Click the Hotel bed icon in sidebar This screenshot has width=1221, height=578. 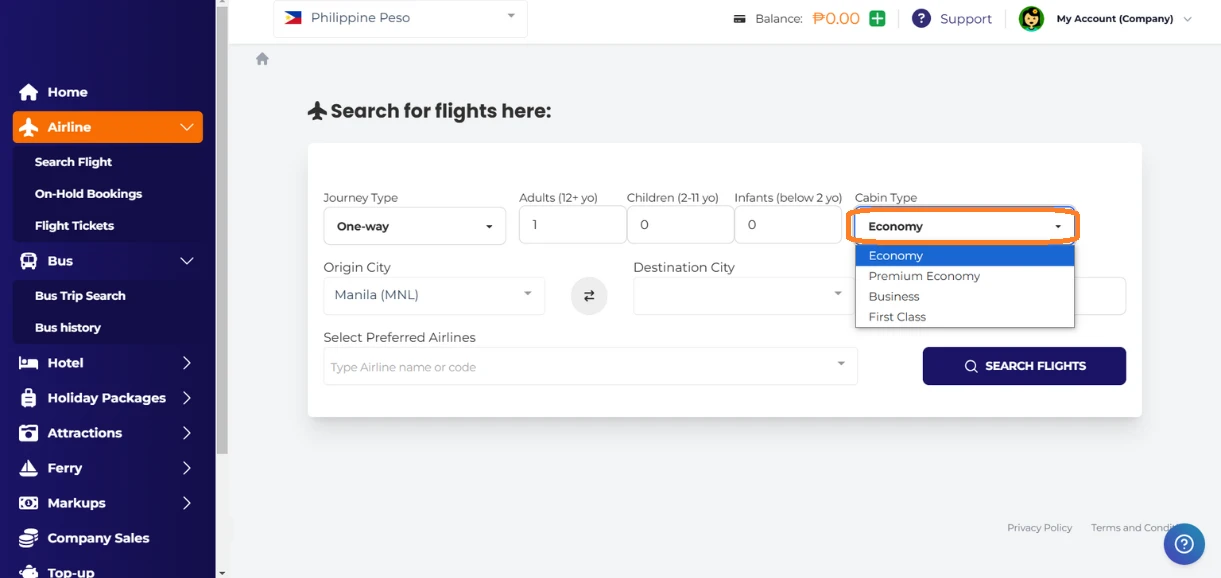click(29, 363)
